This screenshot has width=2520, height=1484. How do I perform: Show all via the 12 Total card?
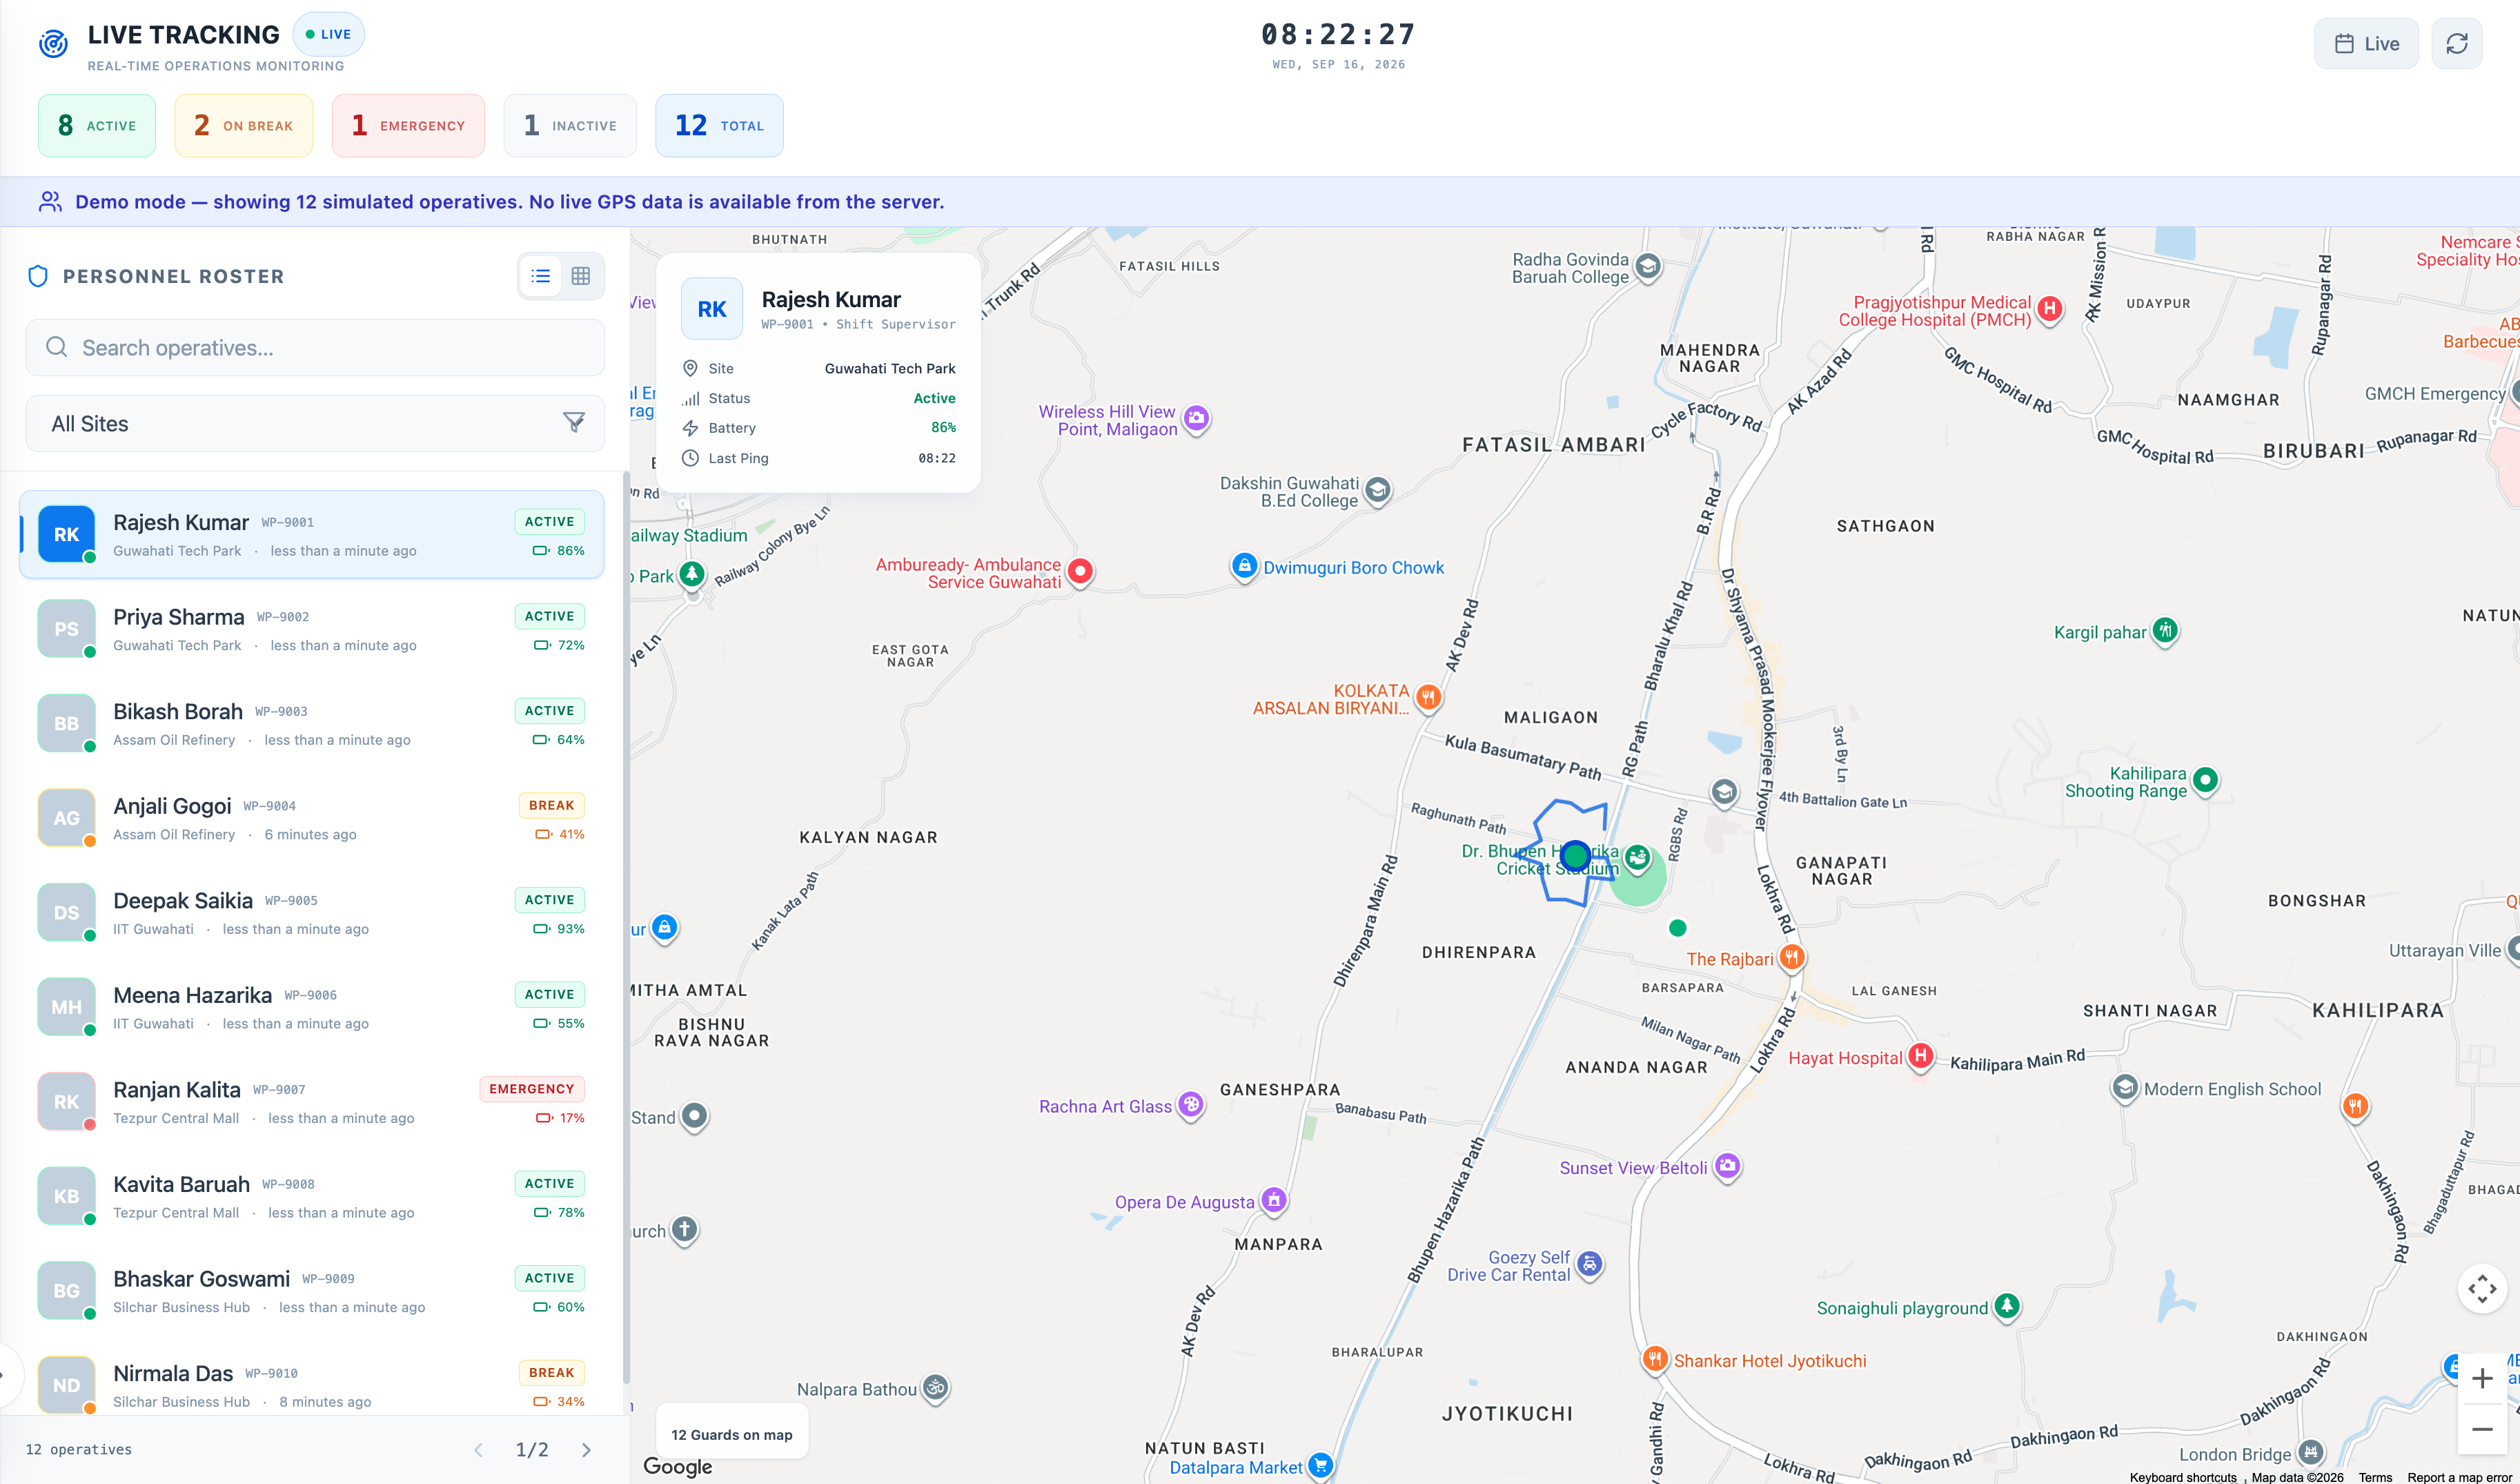pyautogui.click(x=719, y=126)
